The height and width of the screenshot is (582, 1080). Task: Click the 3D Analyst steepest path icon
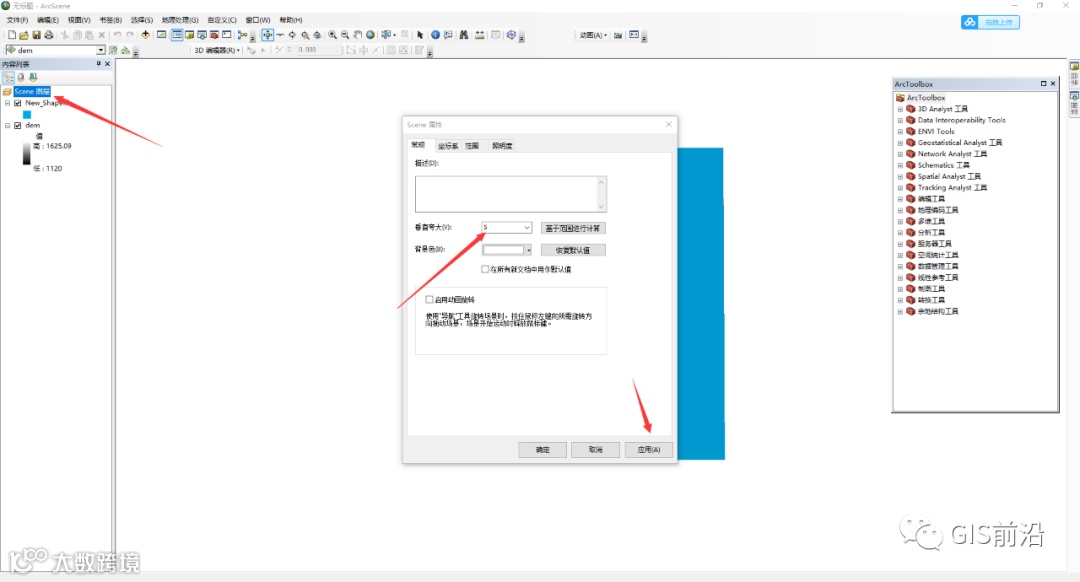pyautogui.click(x=125, y=50)
